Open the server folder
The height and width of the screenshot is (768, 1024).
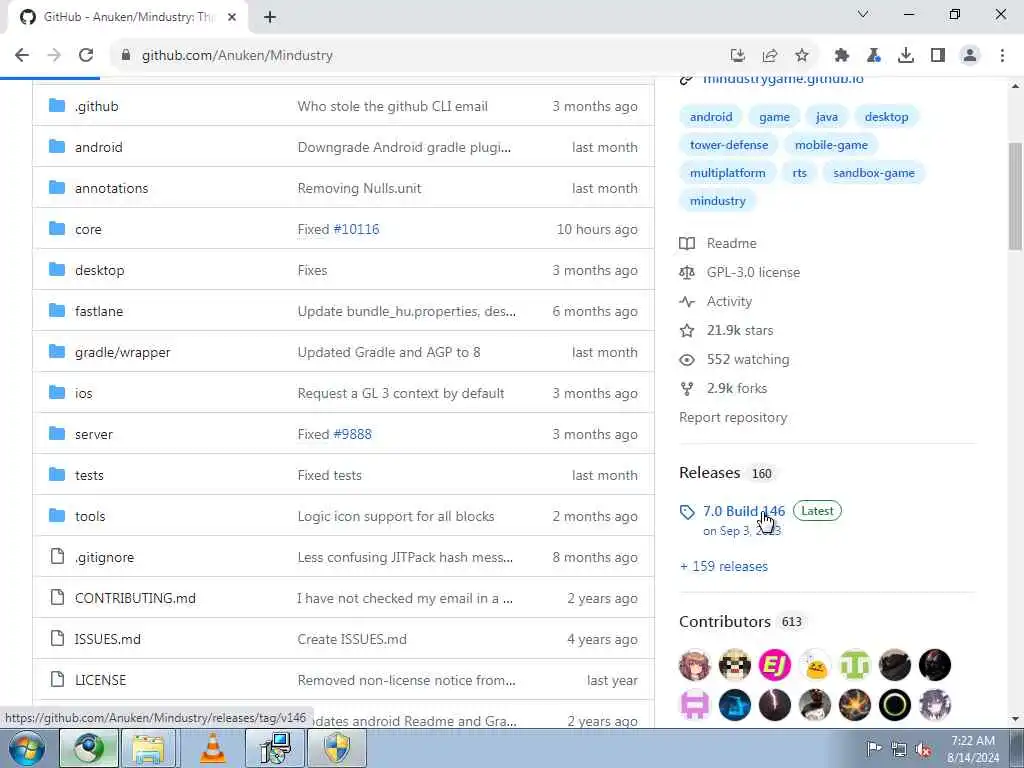[x=93, y=434]
